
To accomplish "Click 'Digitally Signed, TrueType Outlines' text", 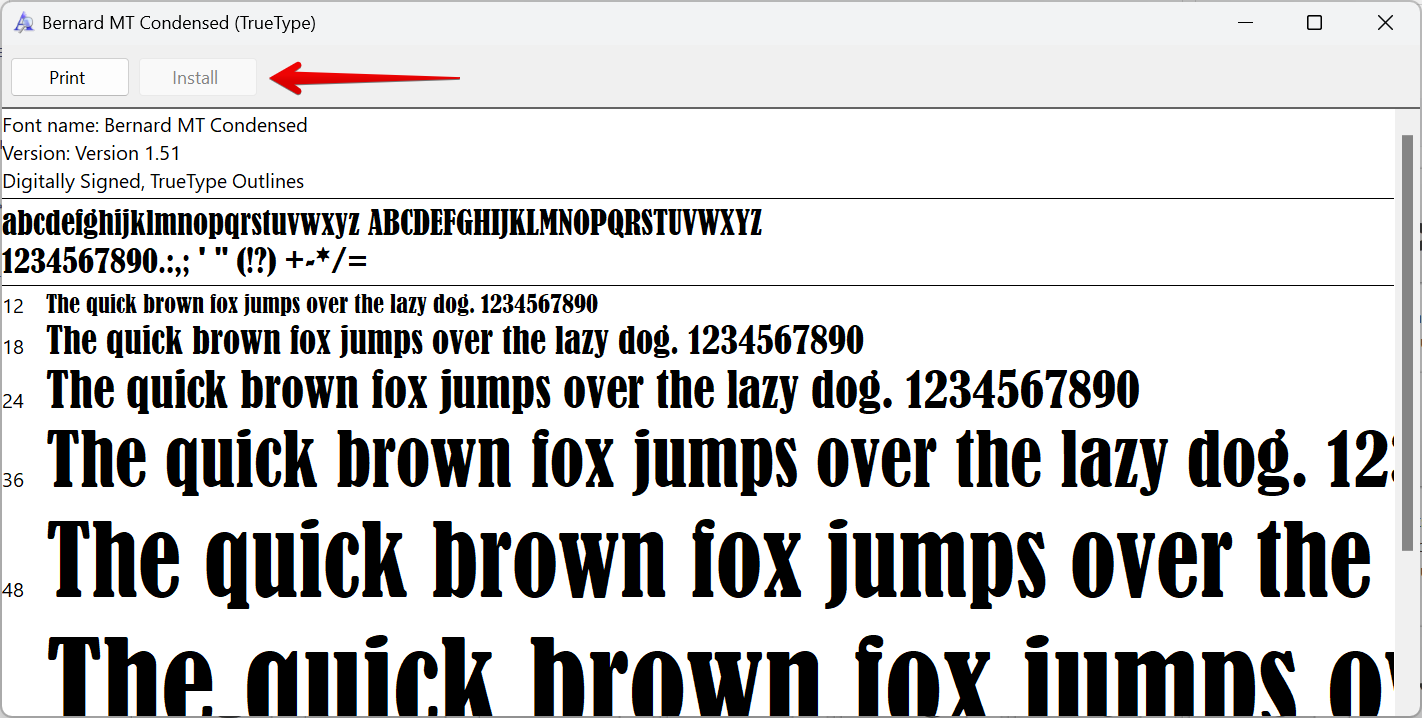I will (153, 181).
